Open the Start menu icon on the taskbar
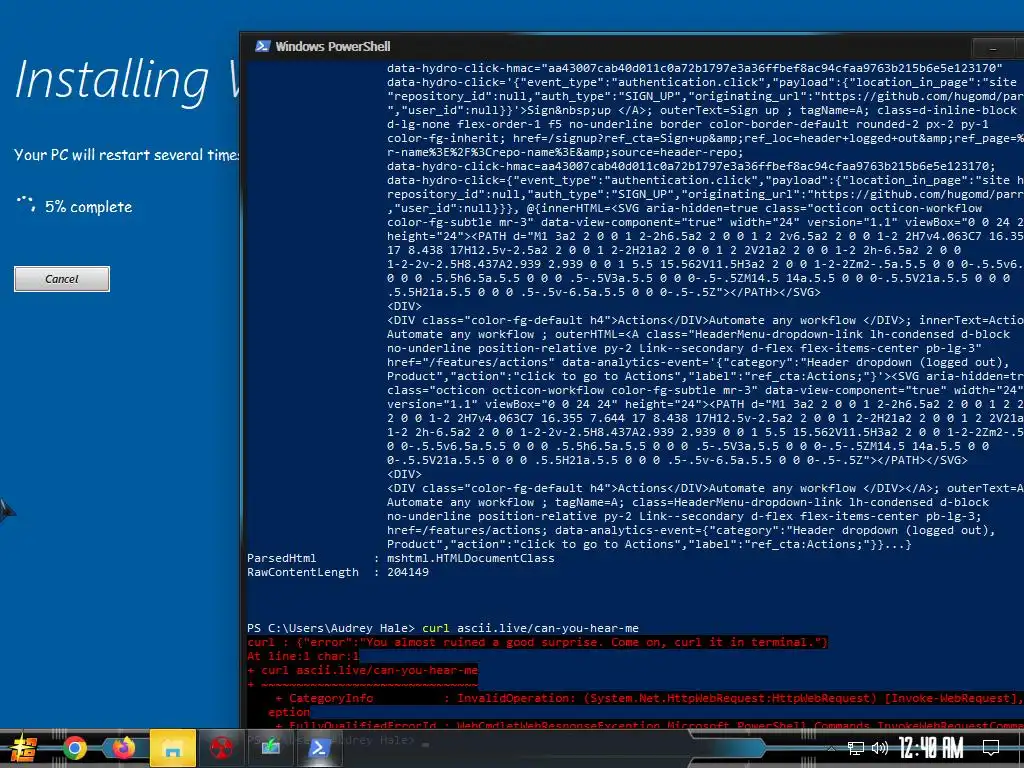This screenshot has width=1024, height=768. pyautogui.click(x=24, y=748)
